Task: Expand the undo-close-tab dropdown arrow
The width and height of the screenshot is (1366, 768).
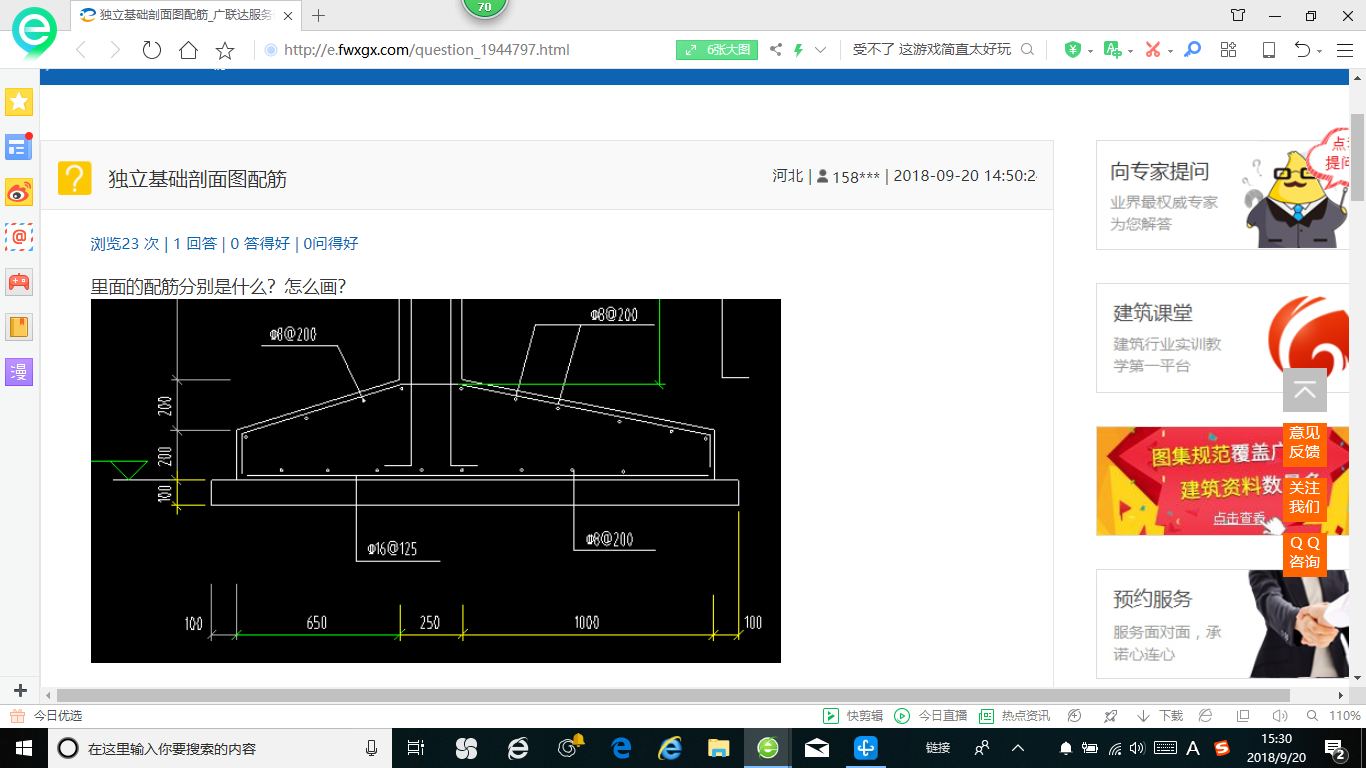Action: (1320, 51)
